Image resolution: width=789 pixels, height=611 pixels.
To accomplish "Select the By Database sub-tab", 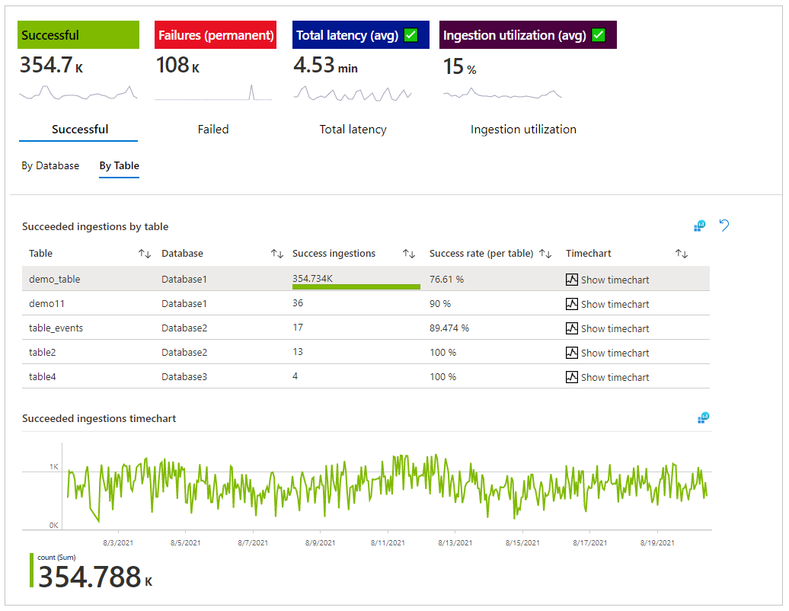I will point(50,166).
